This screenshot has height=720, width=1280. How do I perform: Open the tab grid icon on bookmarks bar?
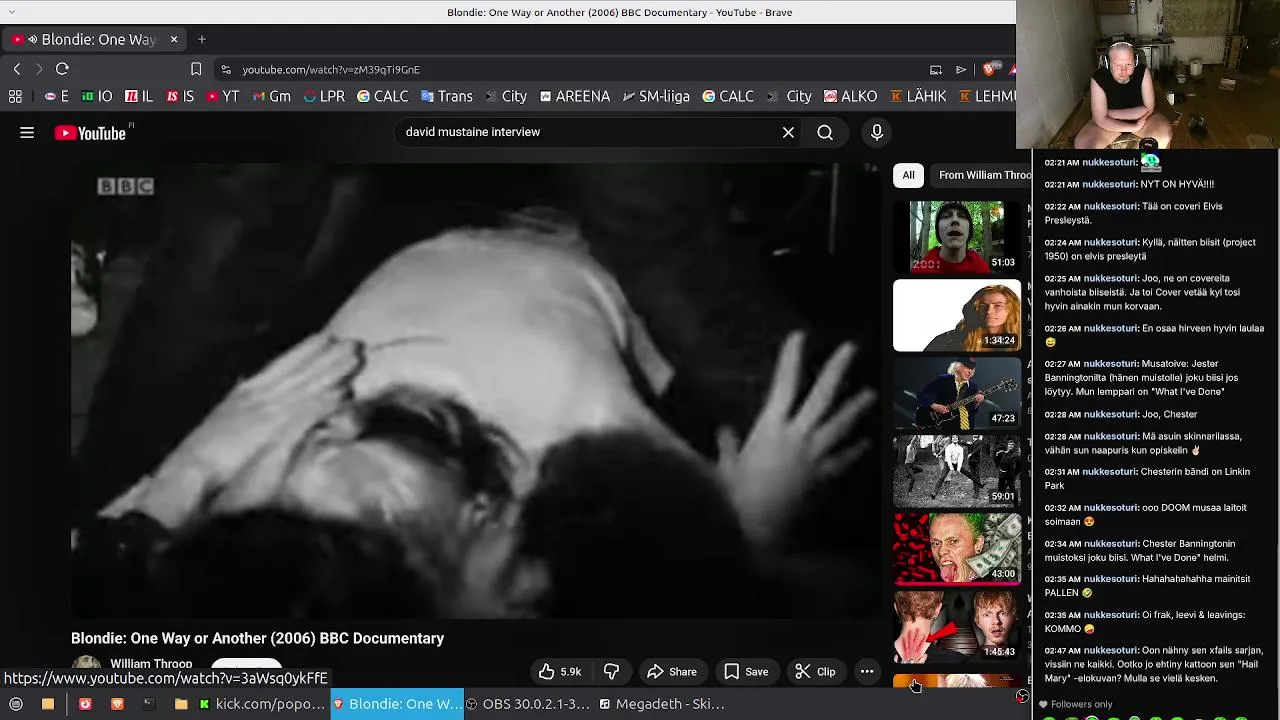point(15,96)
